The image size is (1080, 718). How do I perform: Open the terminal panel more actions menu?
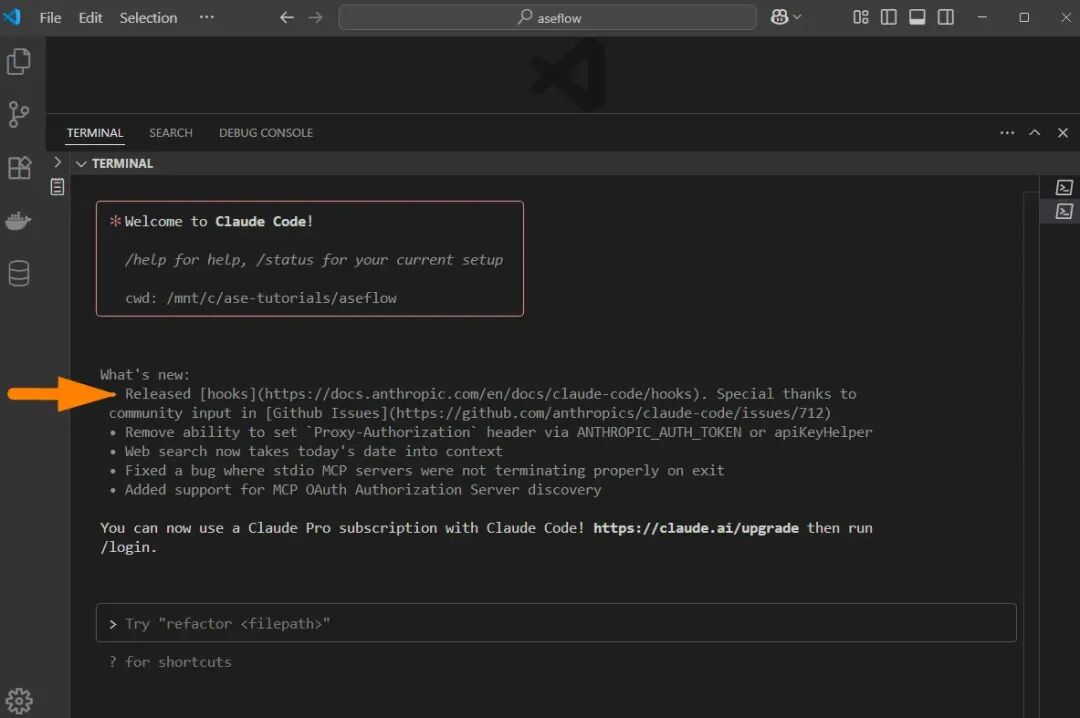(x=1007, y=132)
